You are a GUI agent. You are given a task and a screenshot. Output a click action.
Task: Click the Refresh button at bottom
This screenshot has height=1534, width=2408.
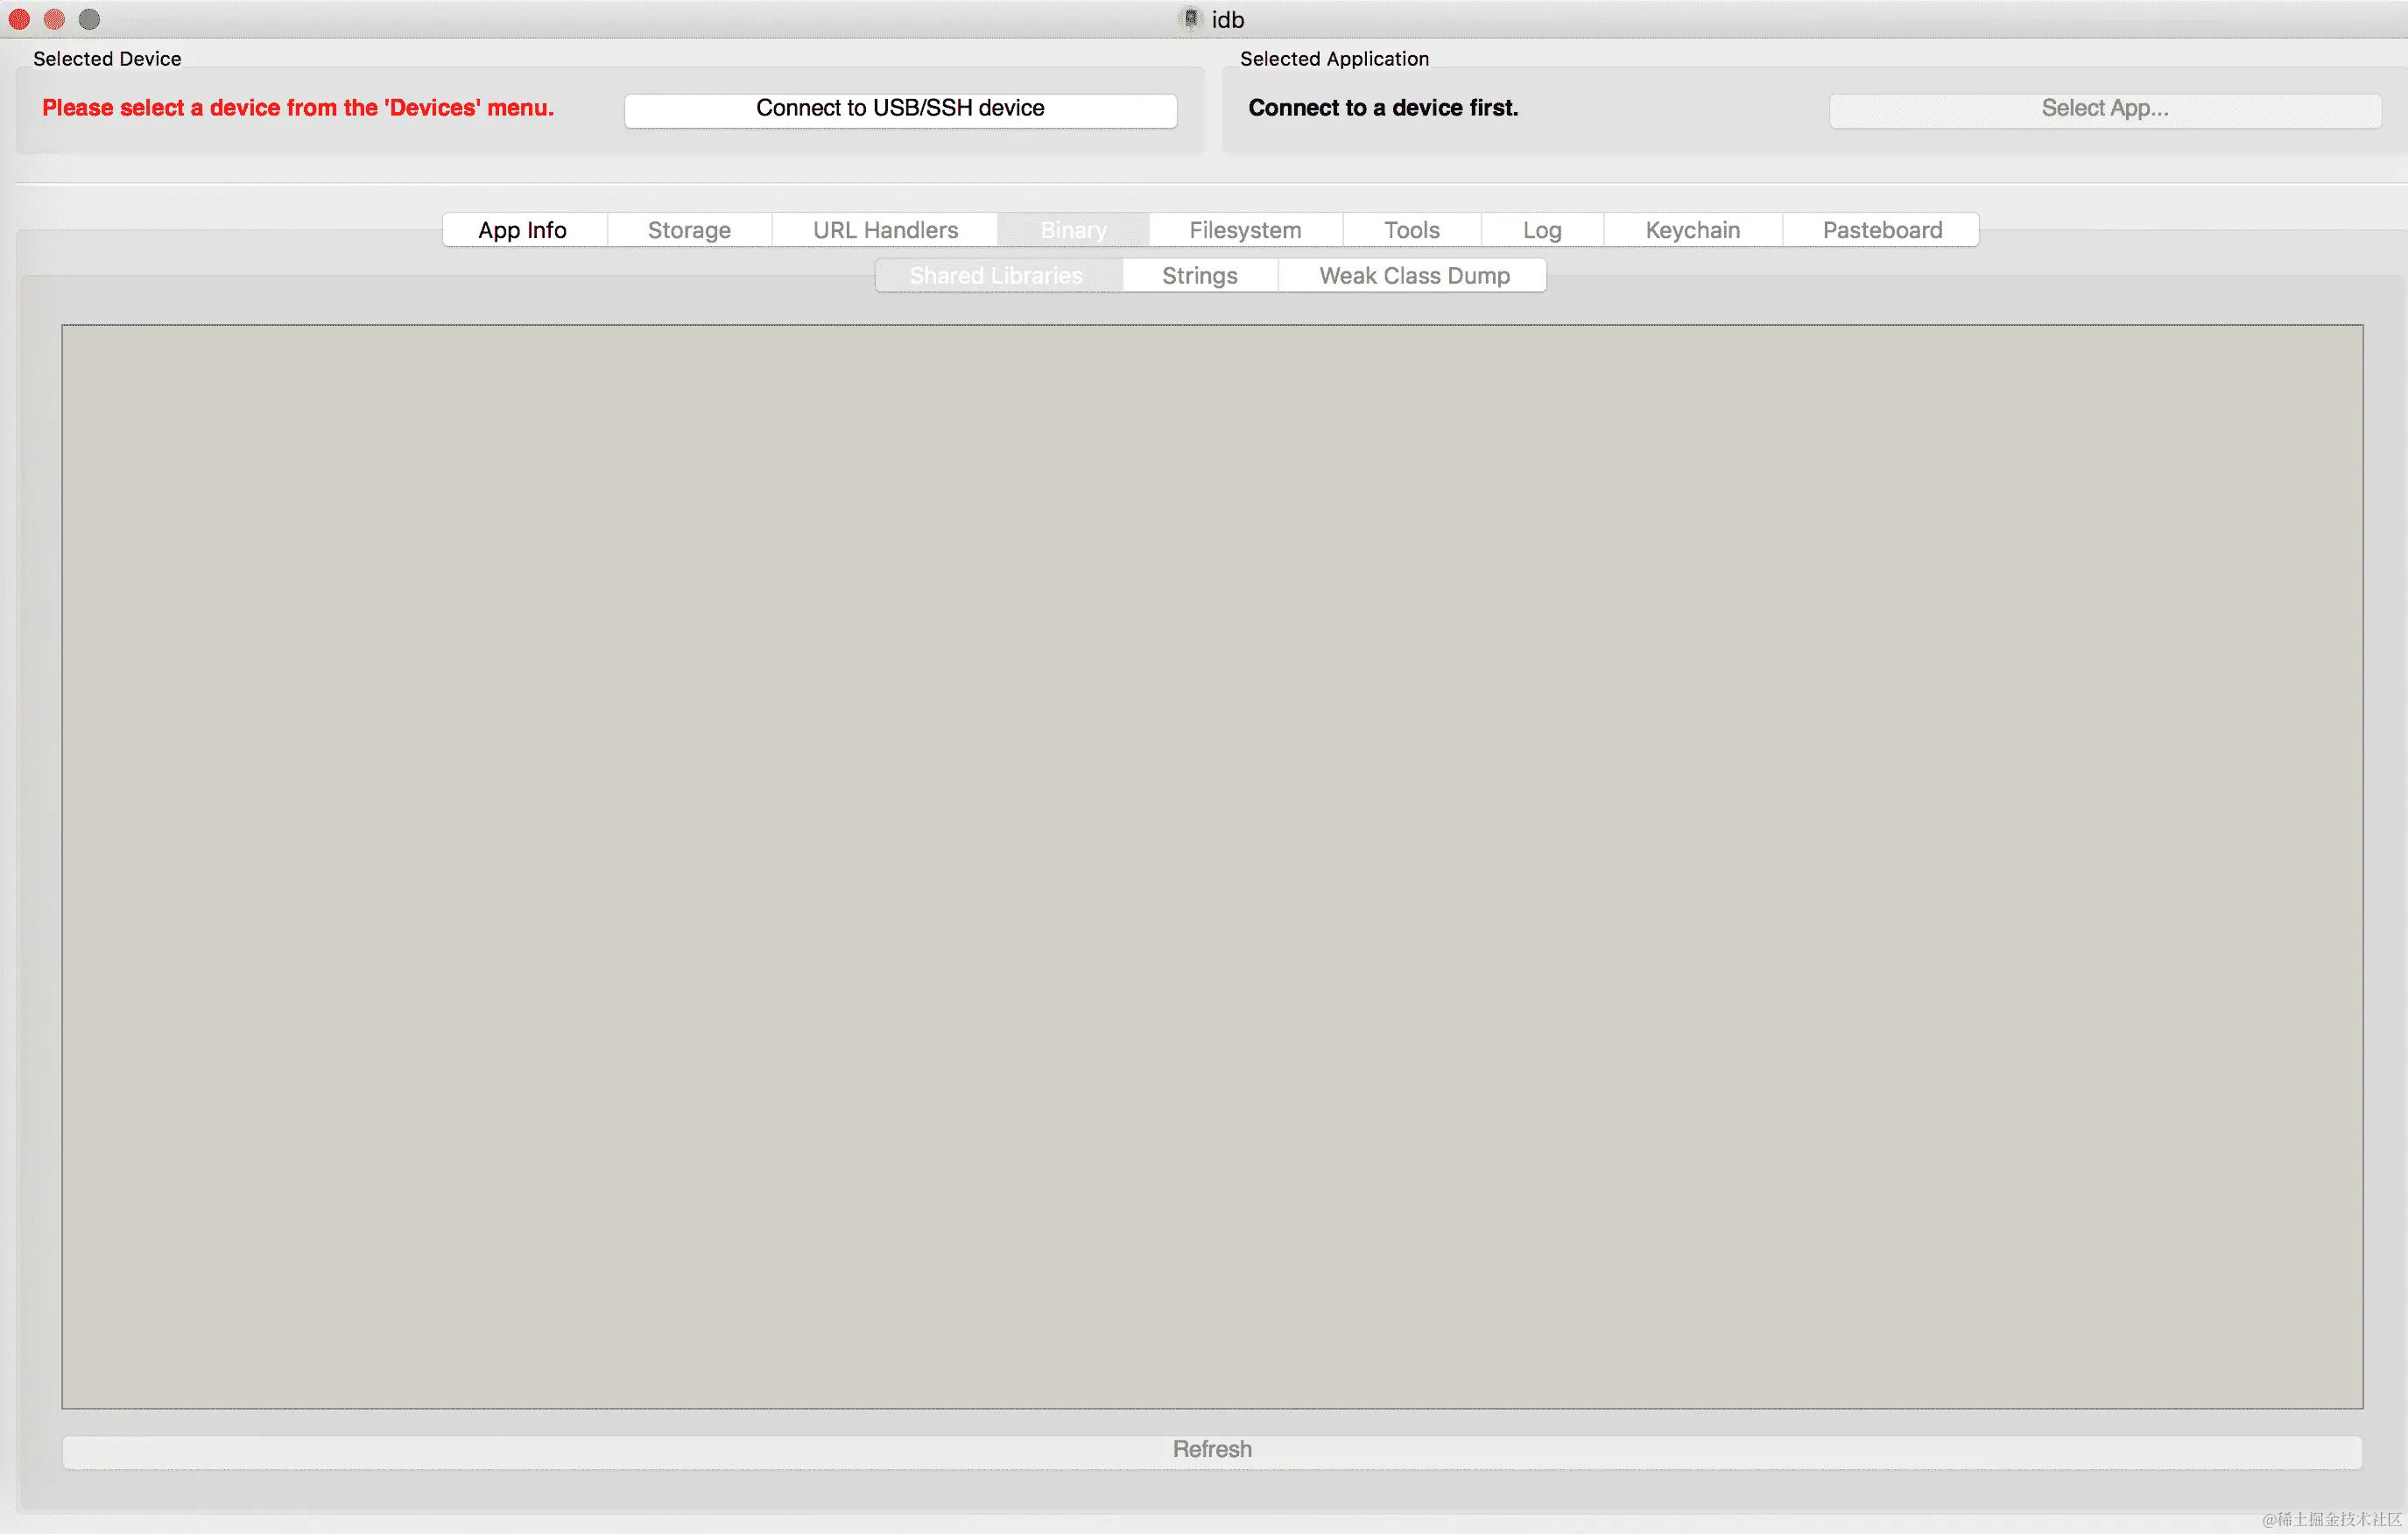(1212, 1450)
